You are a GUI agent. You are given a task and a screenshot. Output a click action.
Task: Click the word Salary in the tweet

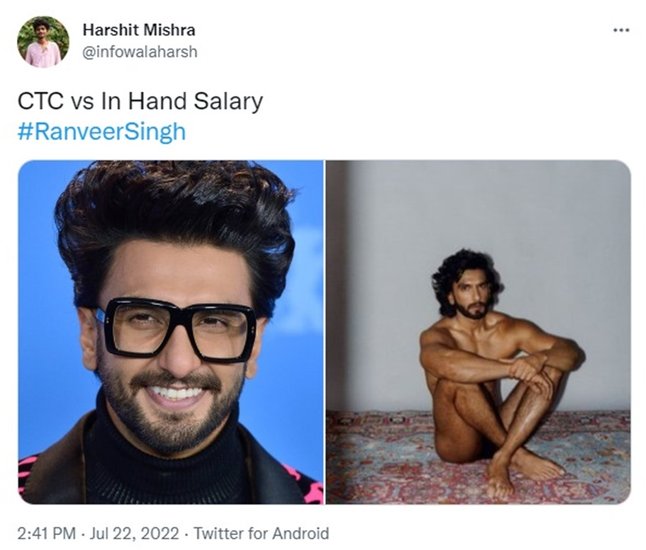(228, 101)
